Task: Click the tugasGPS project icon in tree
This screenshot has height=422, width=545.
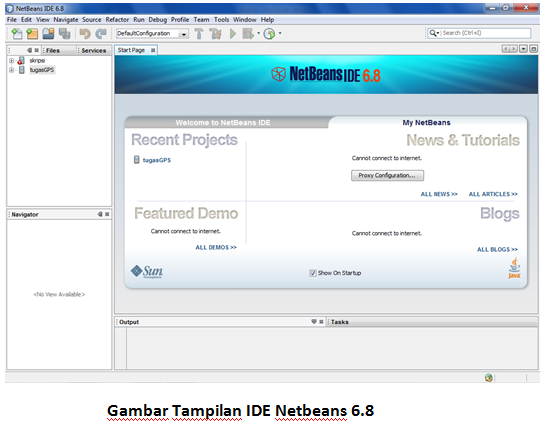Action: pyautogui.click(x=22, y=70)
